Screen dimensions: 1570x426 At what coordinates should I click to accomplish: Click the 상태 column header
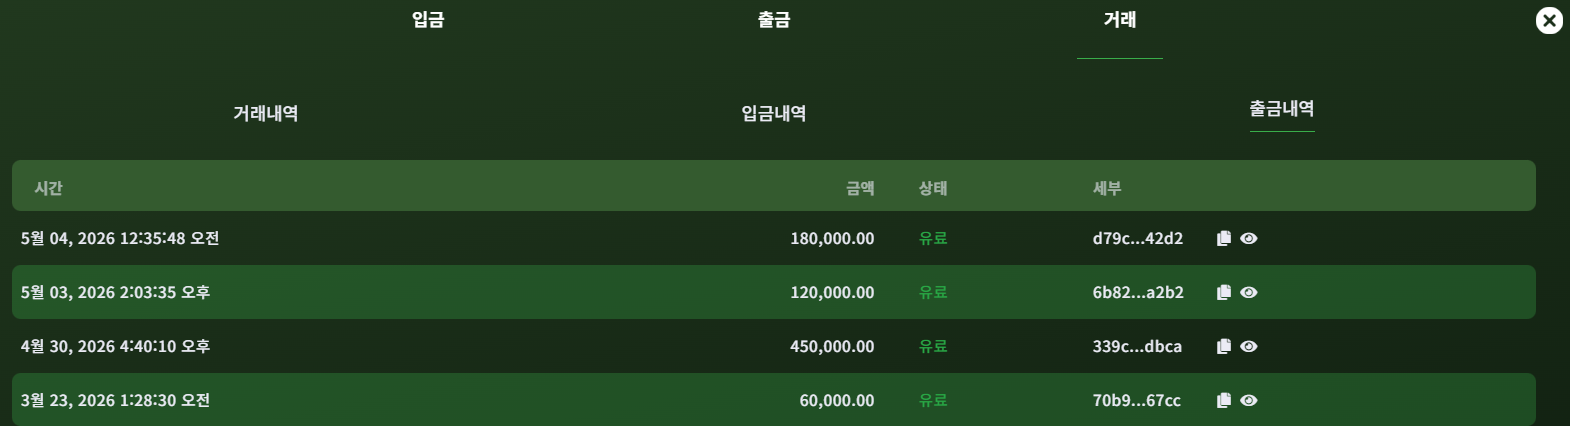pyautogui.click(x=933, y=188)
